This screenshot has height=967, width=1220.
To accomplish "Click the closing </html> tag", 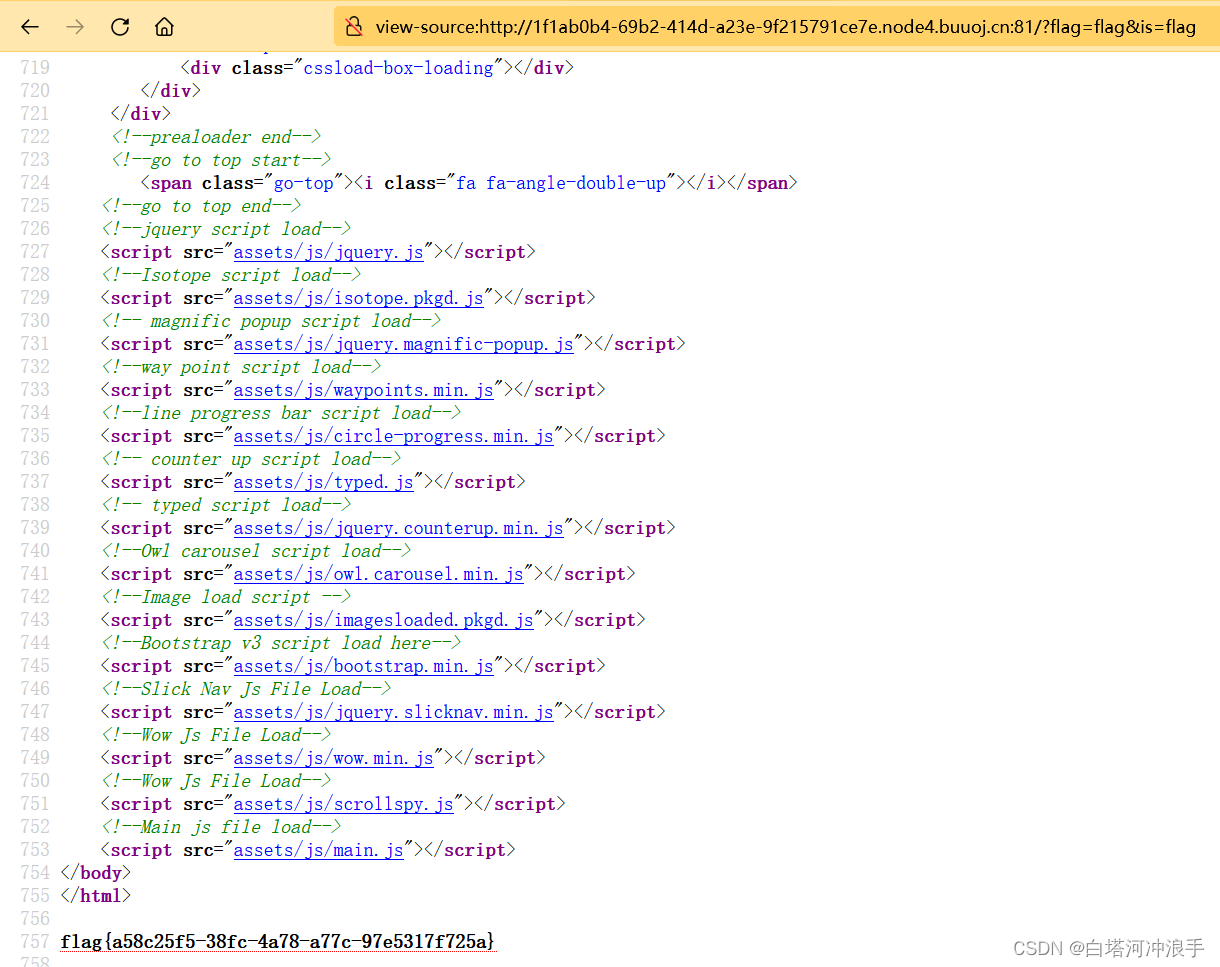I will (x=95, y=896).
